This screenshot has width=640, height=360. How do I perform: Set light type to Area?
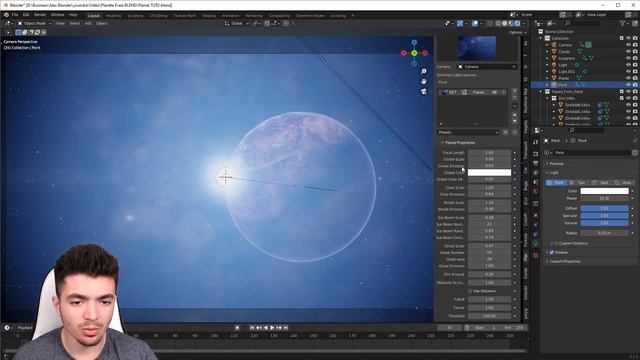[623, 182]
